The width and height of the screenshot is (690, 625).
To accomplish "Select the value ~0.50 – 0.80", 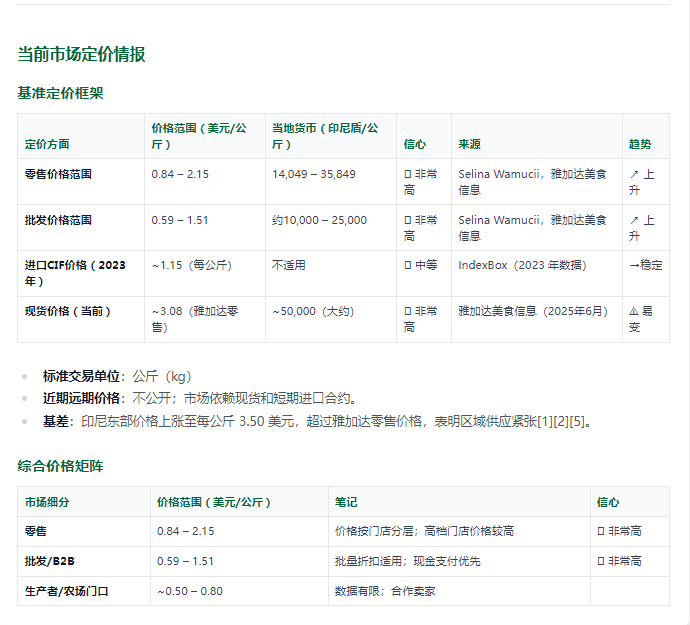I will [190, 591].
